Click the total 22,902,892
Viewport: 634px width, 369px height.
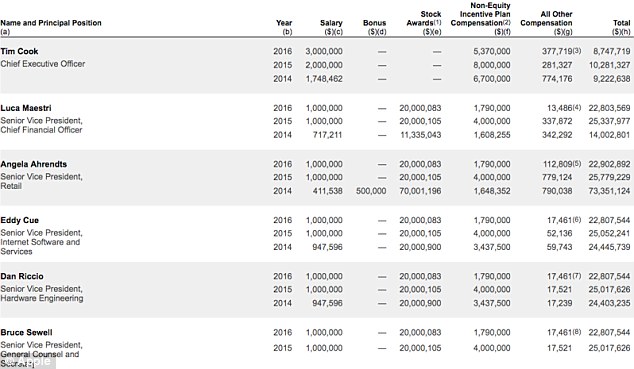click(609, 164)
